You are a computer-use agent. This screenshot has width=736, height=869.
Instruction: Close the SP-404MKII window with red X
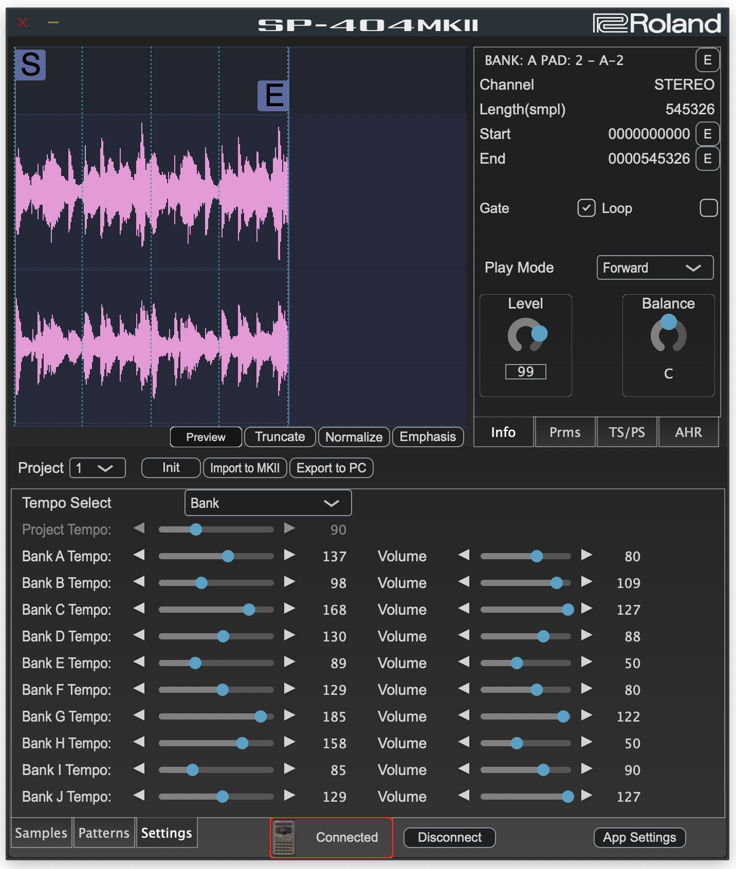(23, 23)
